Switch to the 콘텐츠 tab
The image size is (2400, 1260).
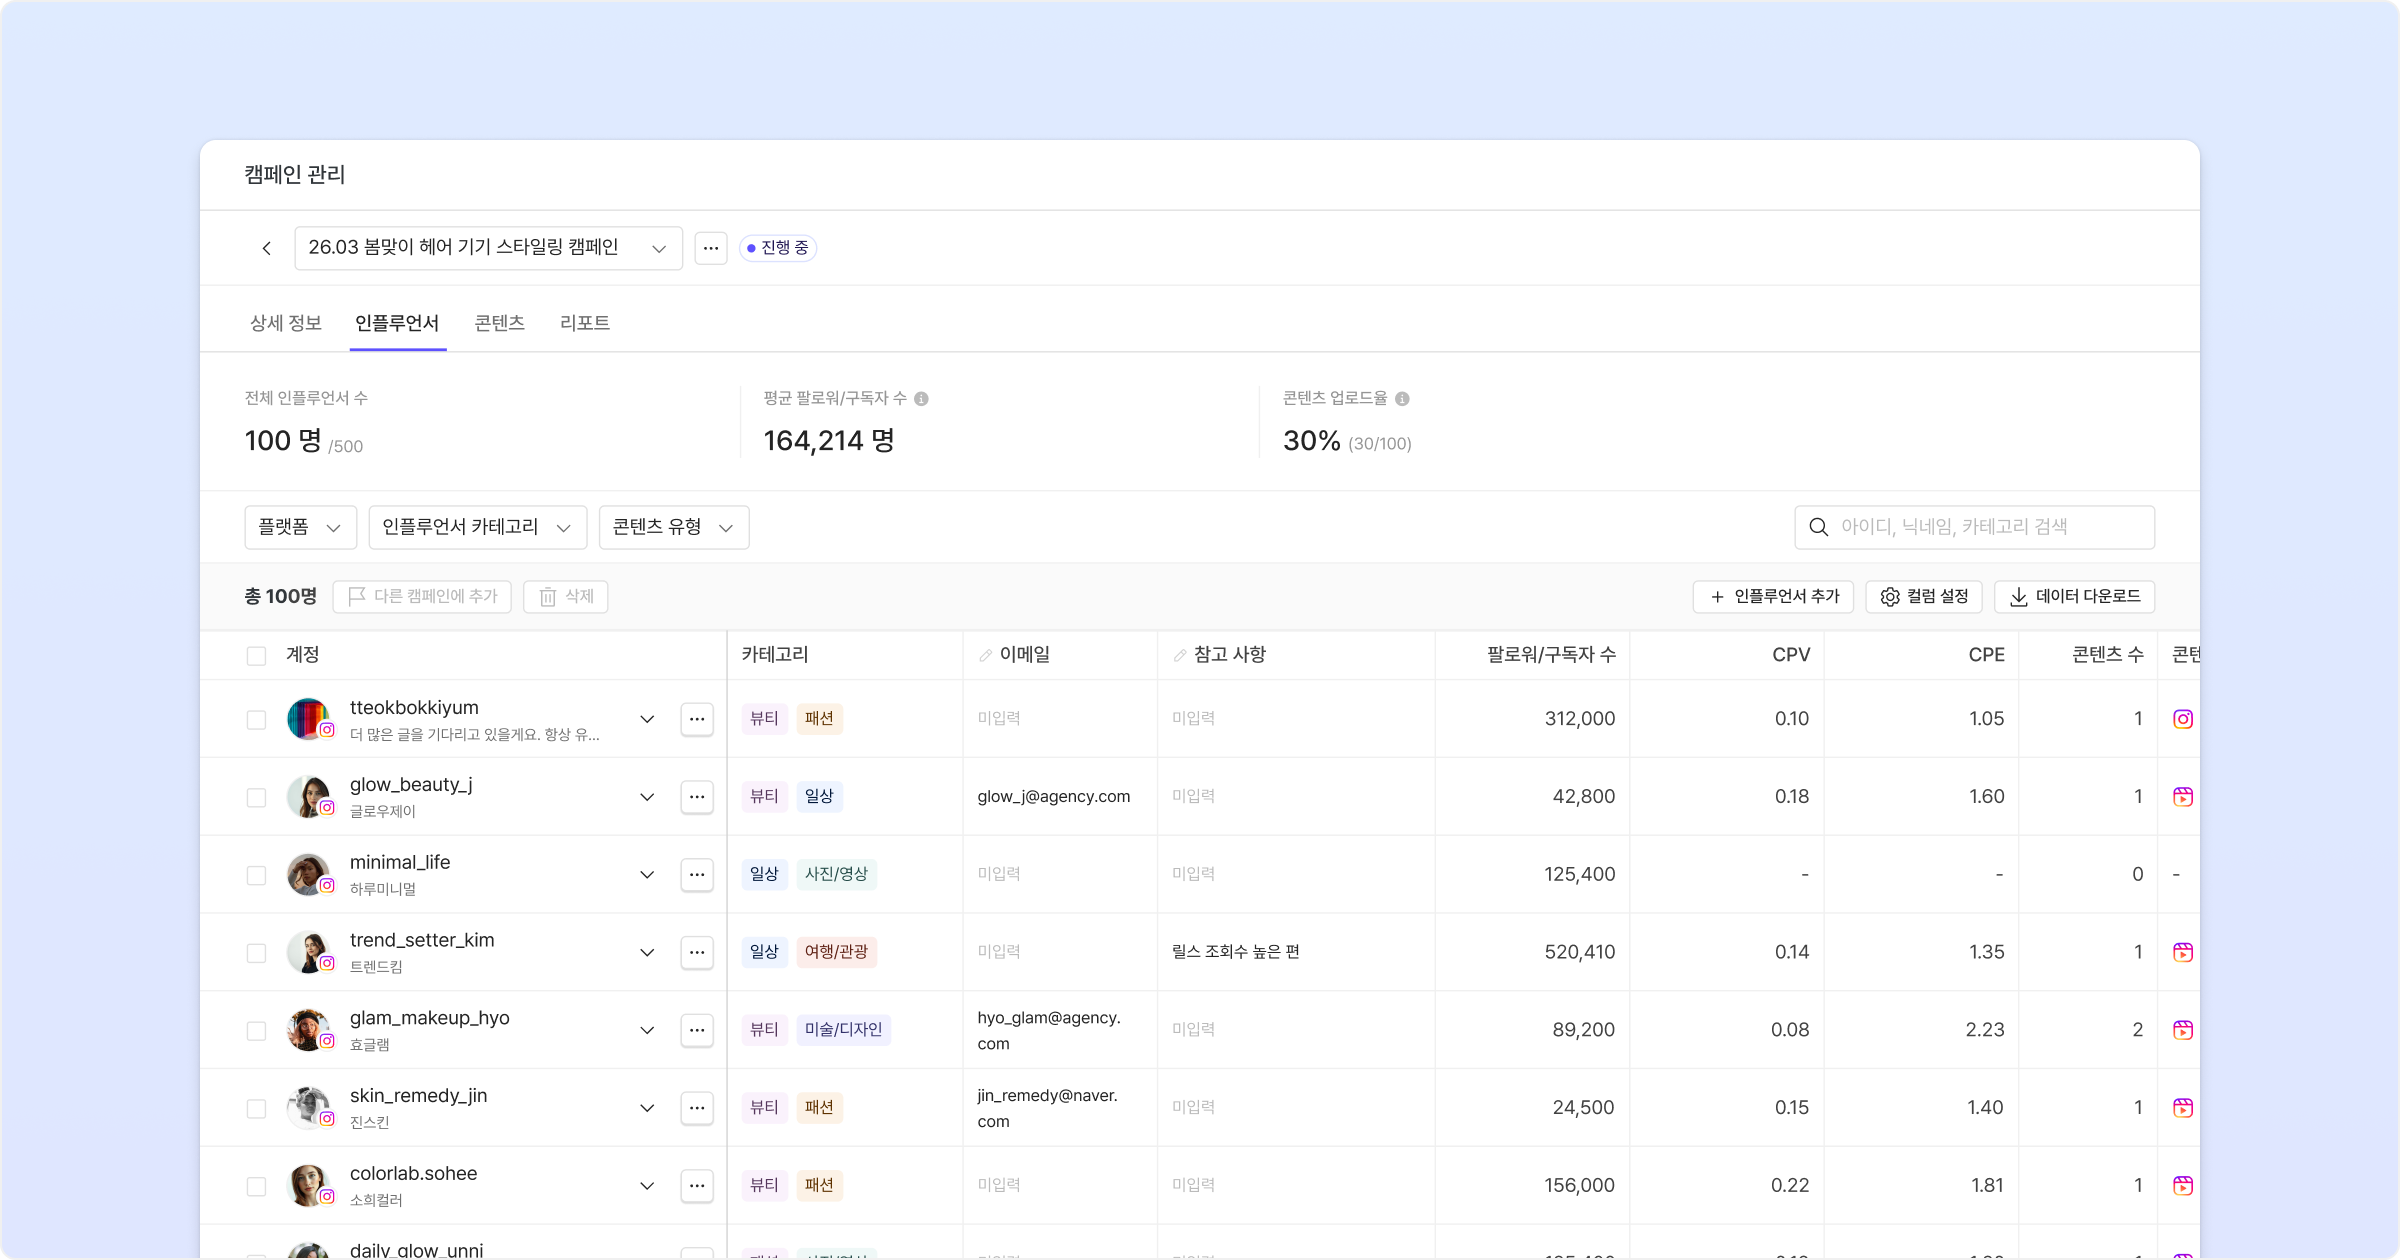pyautogui.click(x=499, y=323)
